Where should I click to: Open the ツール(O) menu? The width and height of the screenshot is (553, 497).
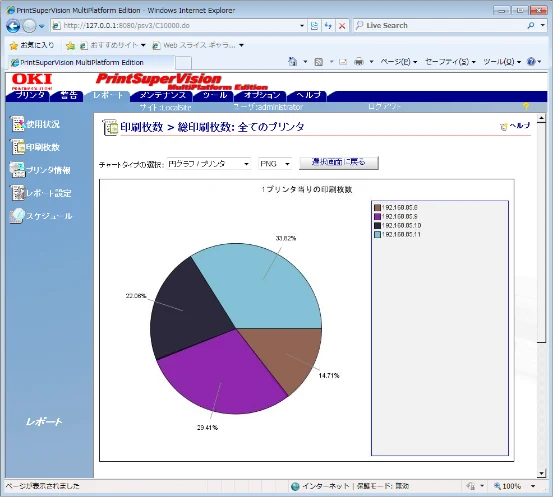502,62
